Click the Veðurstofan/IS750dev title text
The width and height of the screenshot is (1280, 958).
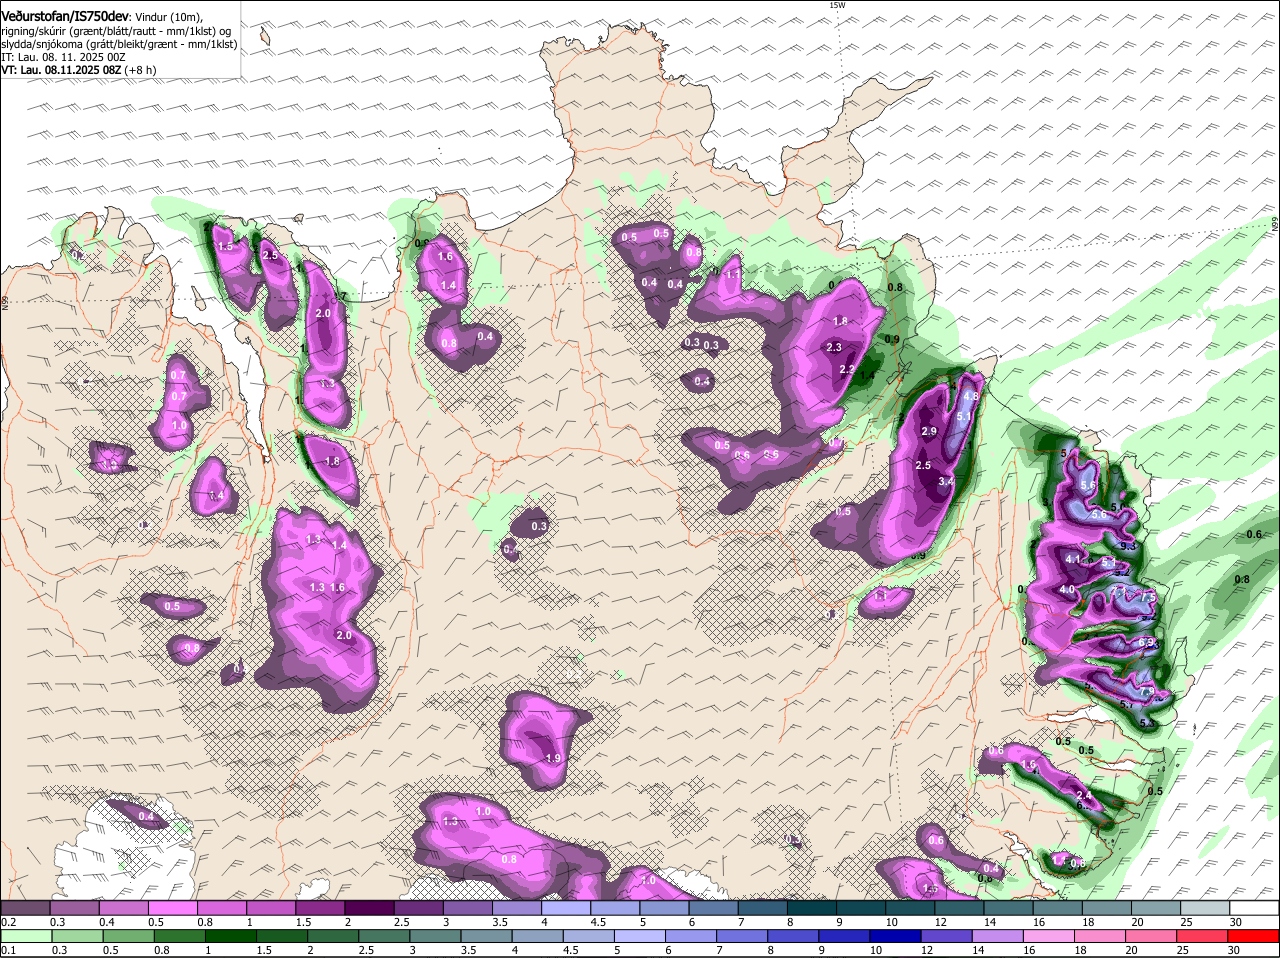pos(65,17)
